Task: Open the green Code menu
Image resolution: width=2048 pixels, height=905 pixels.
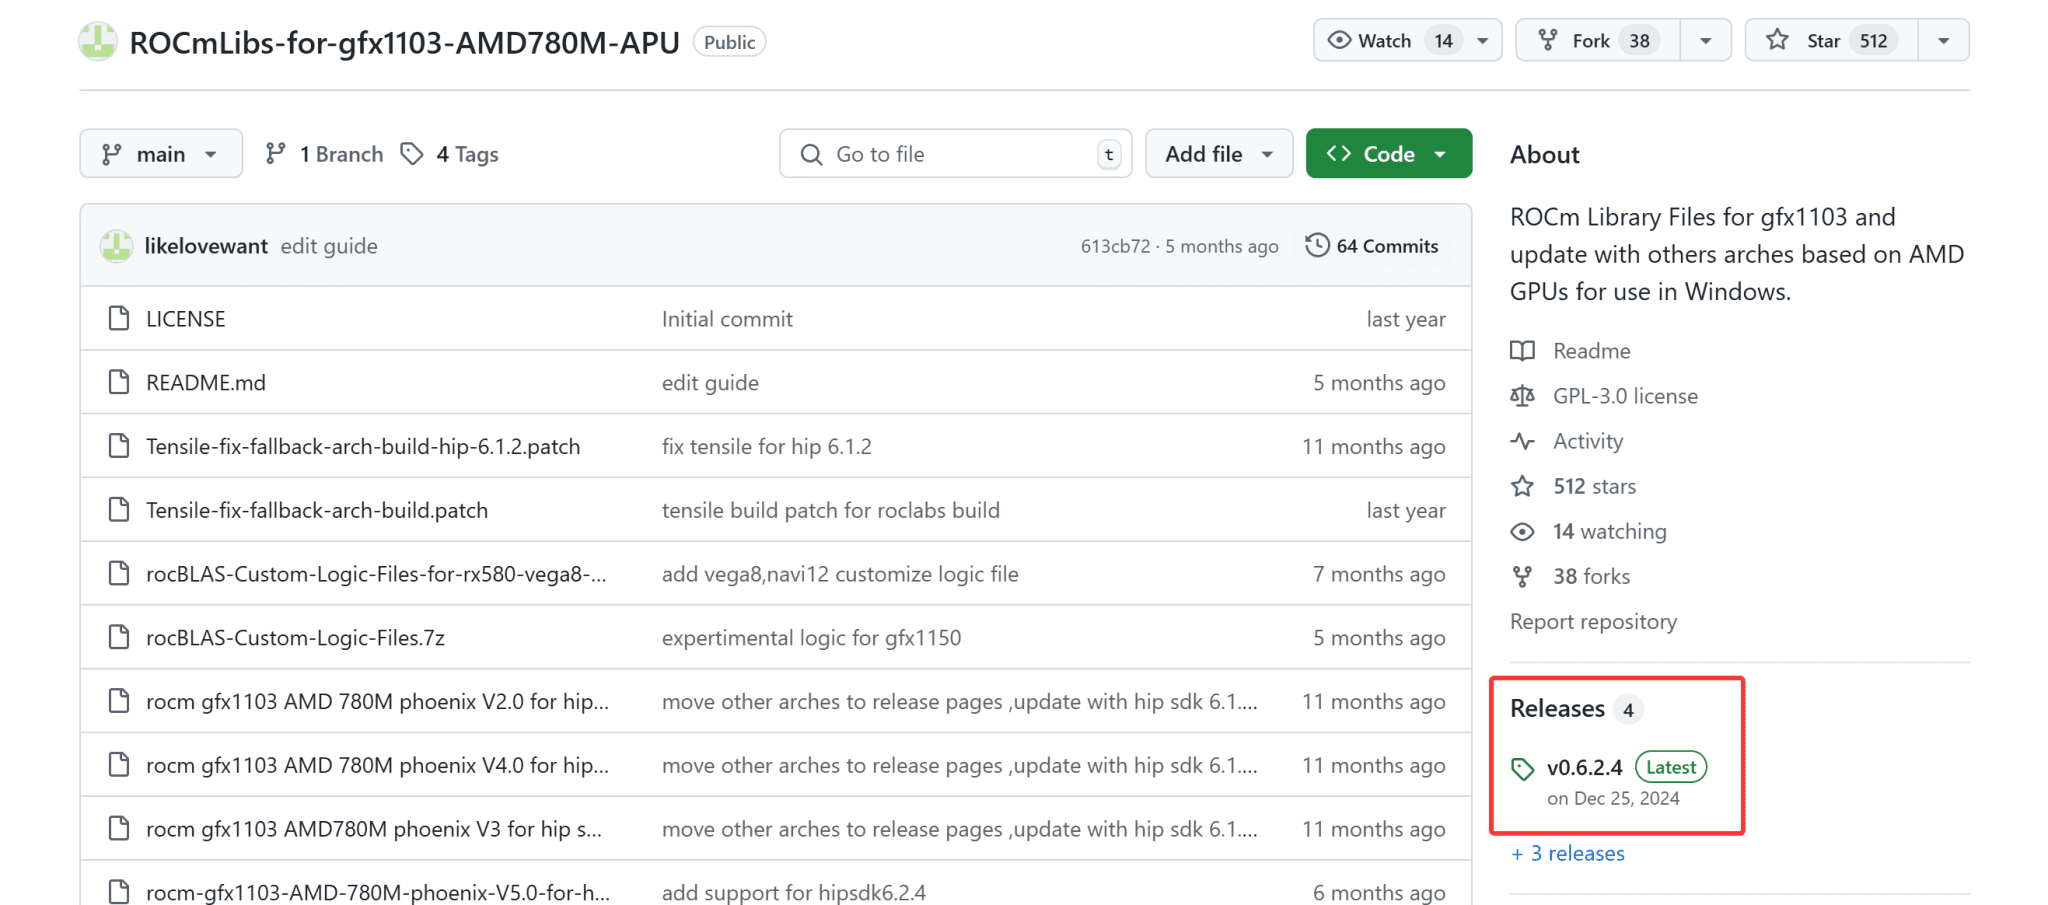Action: 1388,154
